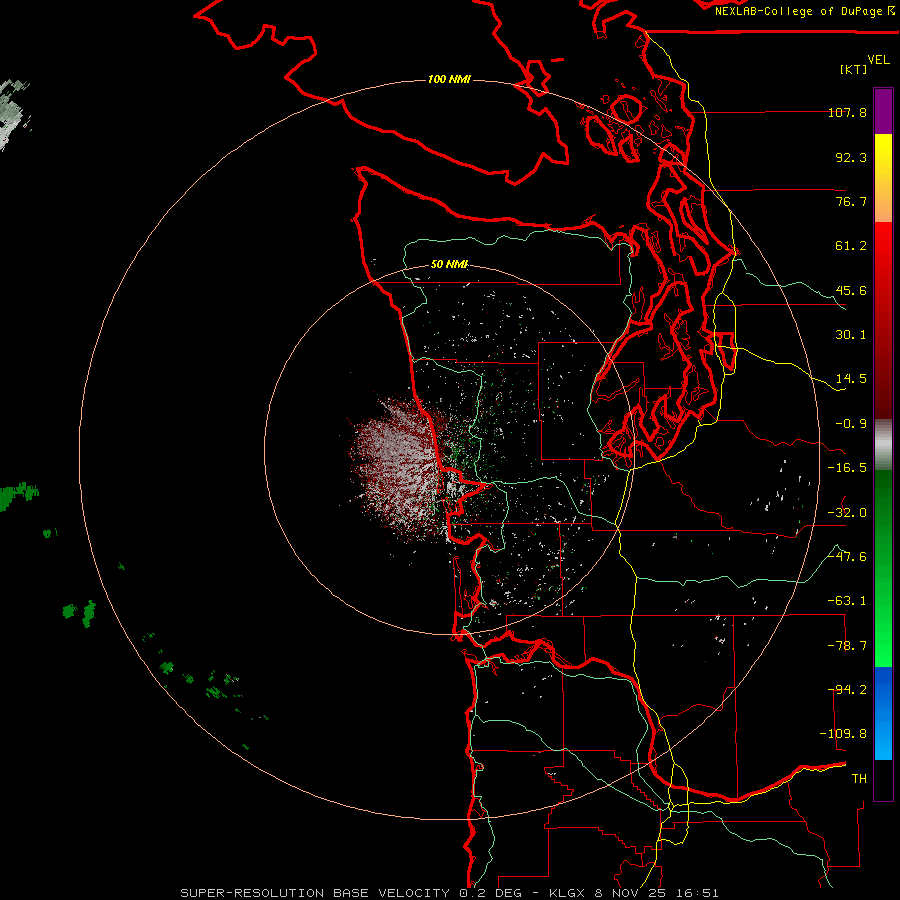Image resolution: width=900 pixels, height=900 pixels.
Task: Click the 45.6 velocity scale value
Action: [851, 290]
